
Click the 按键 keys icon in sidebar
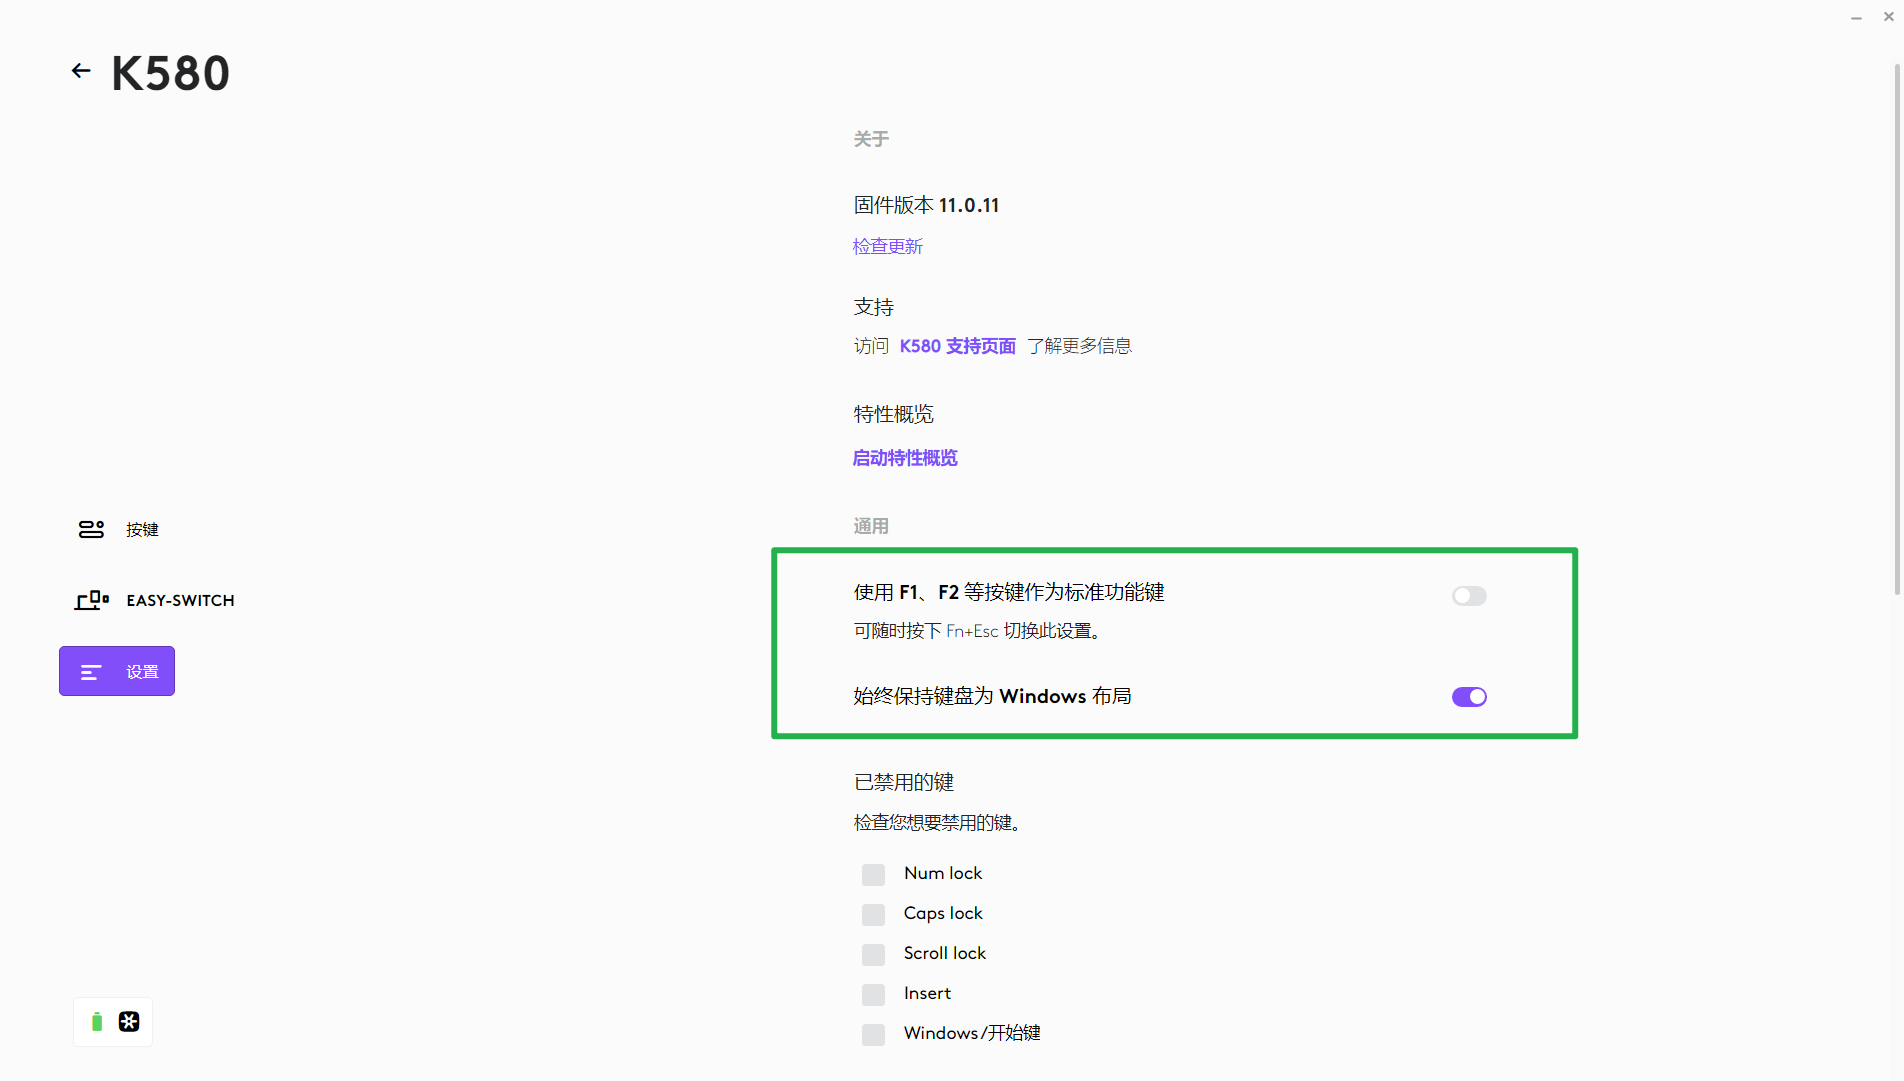[91, 529]
